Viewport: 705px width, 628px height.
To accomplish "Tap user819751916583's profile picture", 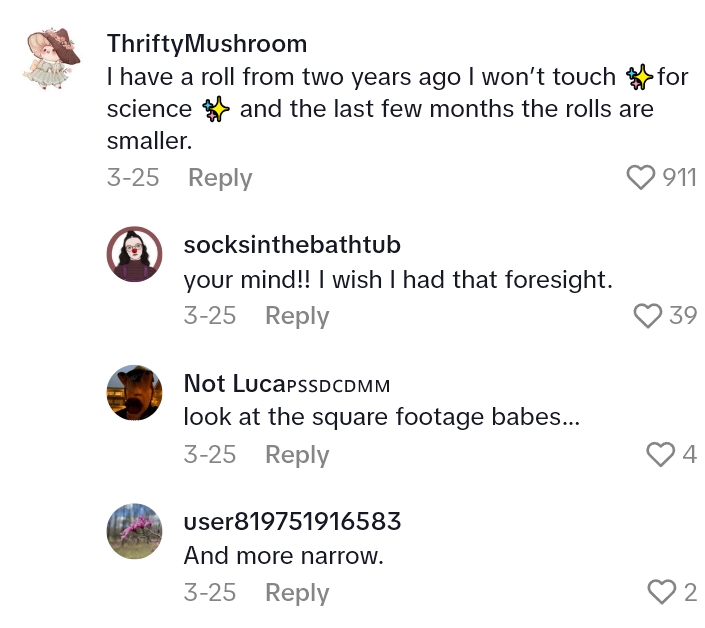I will coord(134,531).
